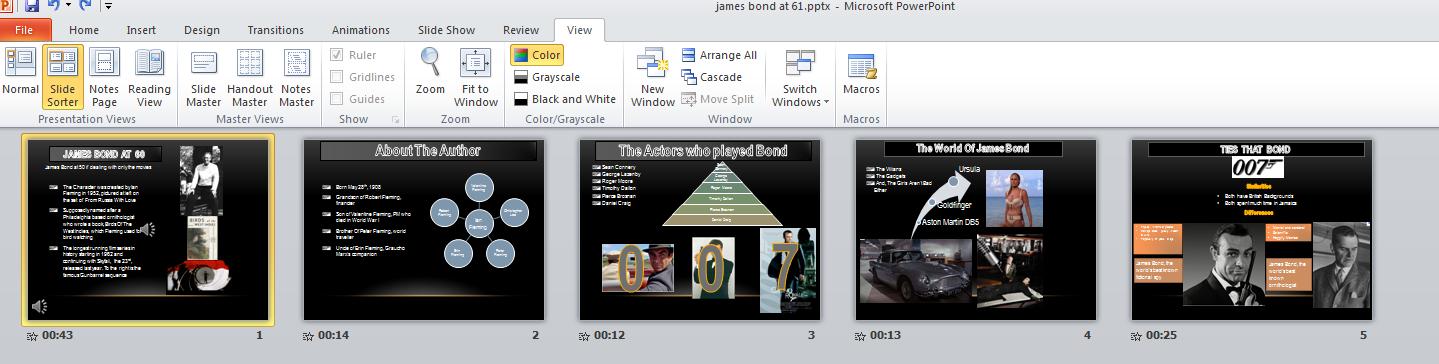
Task: Redo the last action
Action: coord(84,7)
